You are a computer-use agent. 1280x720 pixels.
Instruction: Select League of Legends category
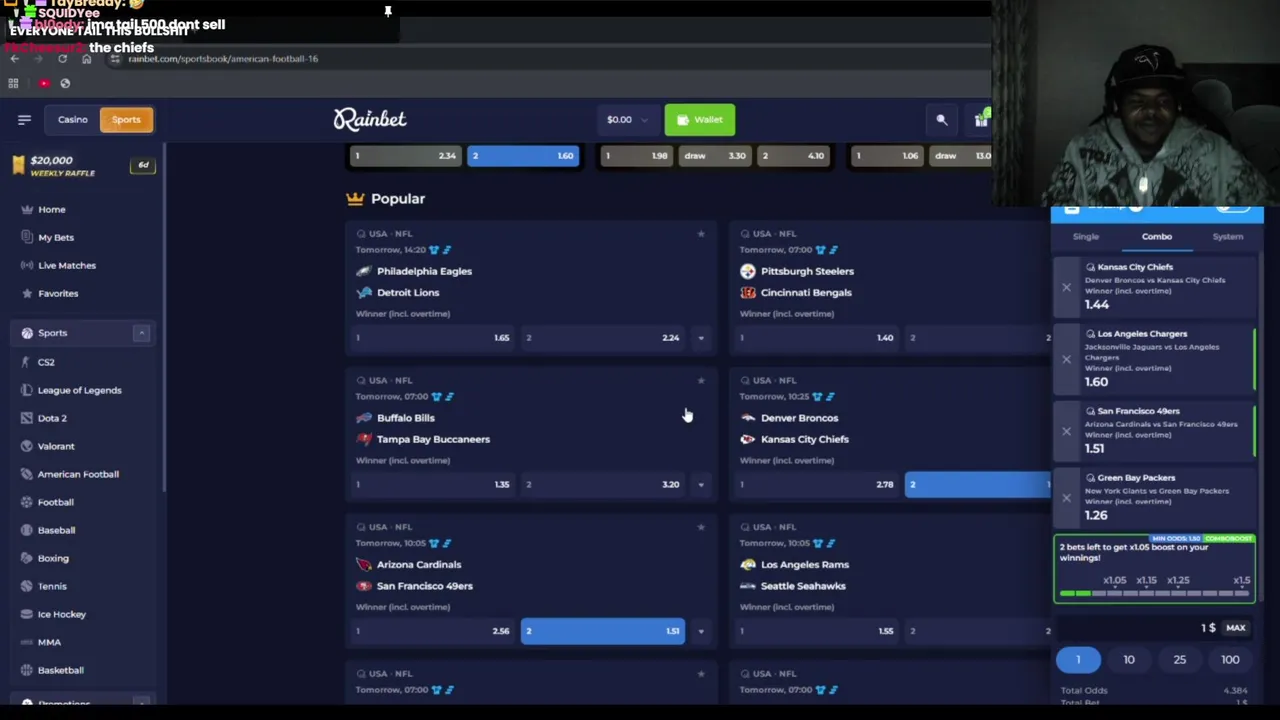click(79, 390)
